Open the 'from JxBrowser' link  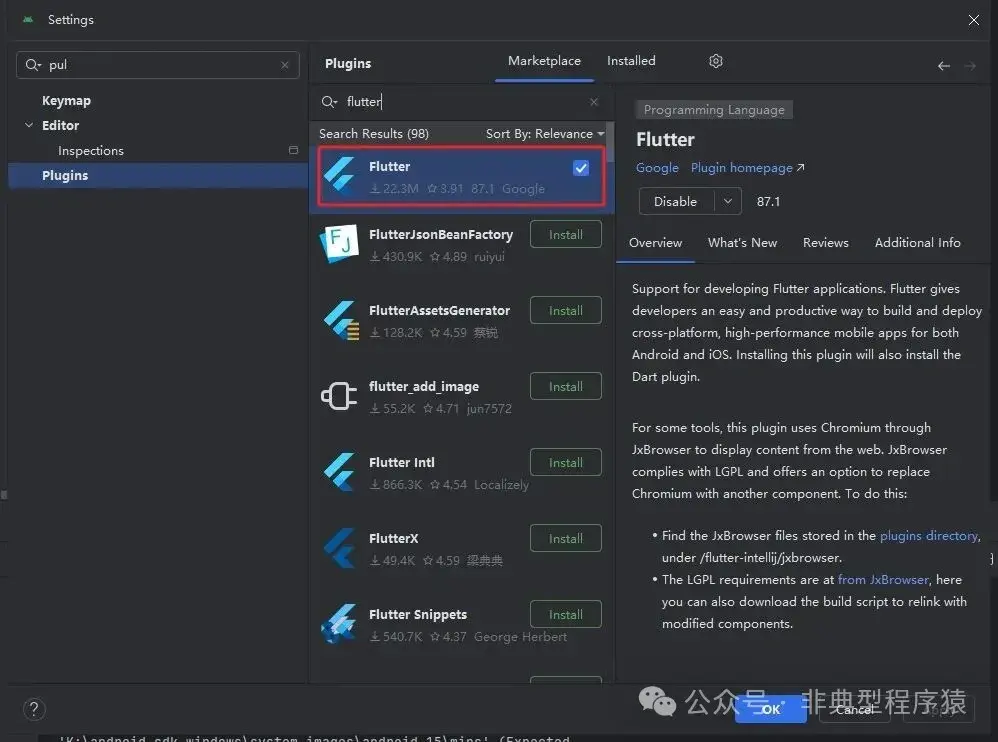click(883, 580)
